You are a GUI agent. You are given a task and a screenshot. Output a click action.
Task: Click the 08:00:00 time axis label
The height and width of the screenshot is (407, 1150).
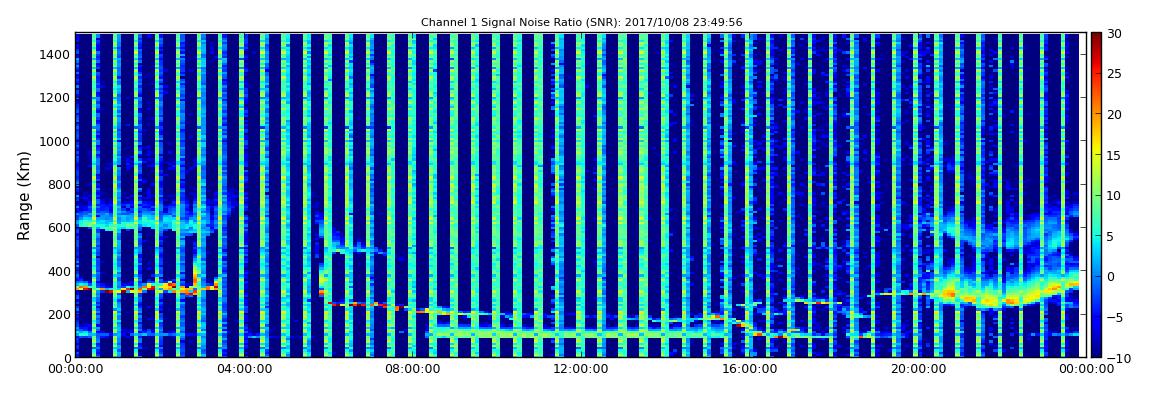coord(411,370)
